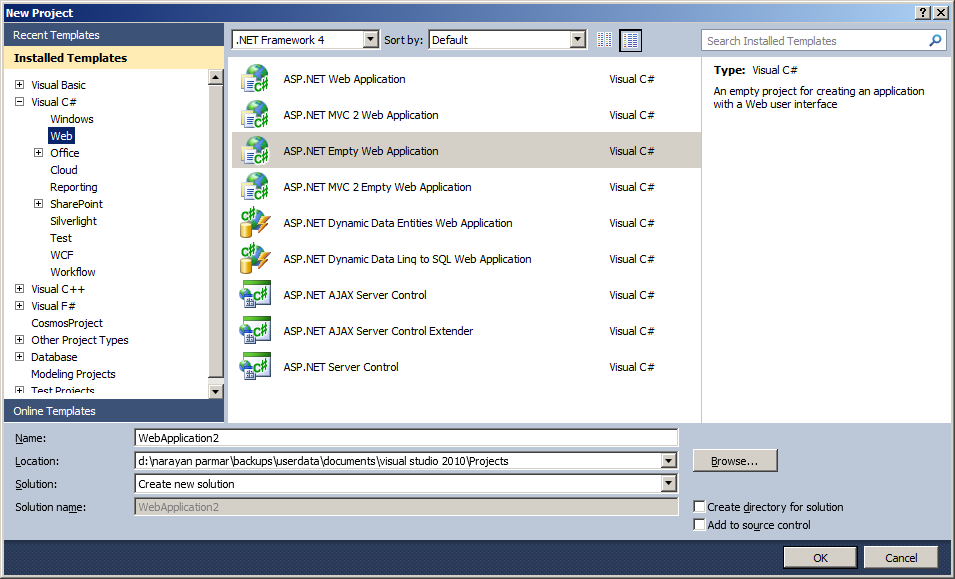The height and width of the screenshot is (579, 955).
Task: Select the Web category
Action: 62,136
